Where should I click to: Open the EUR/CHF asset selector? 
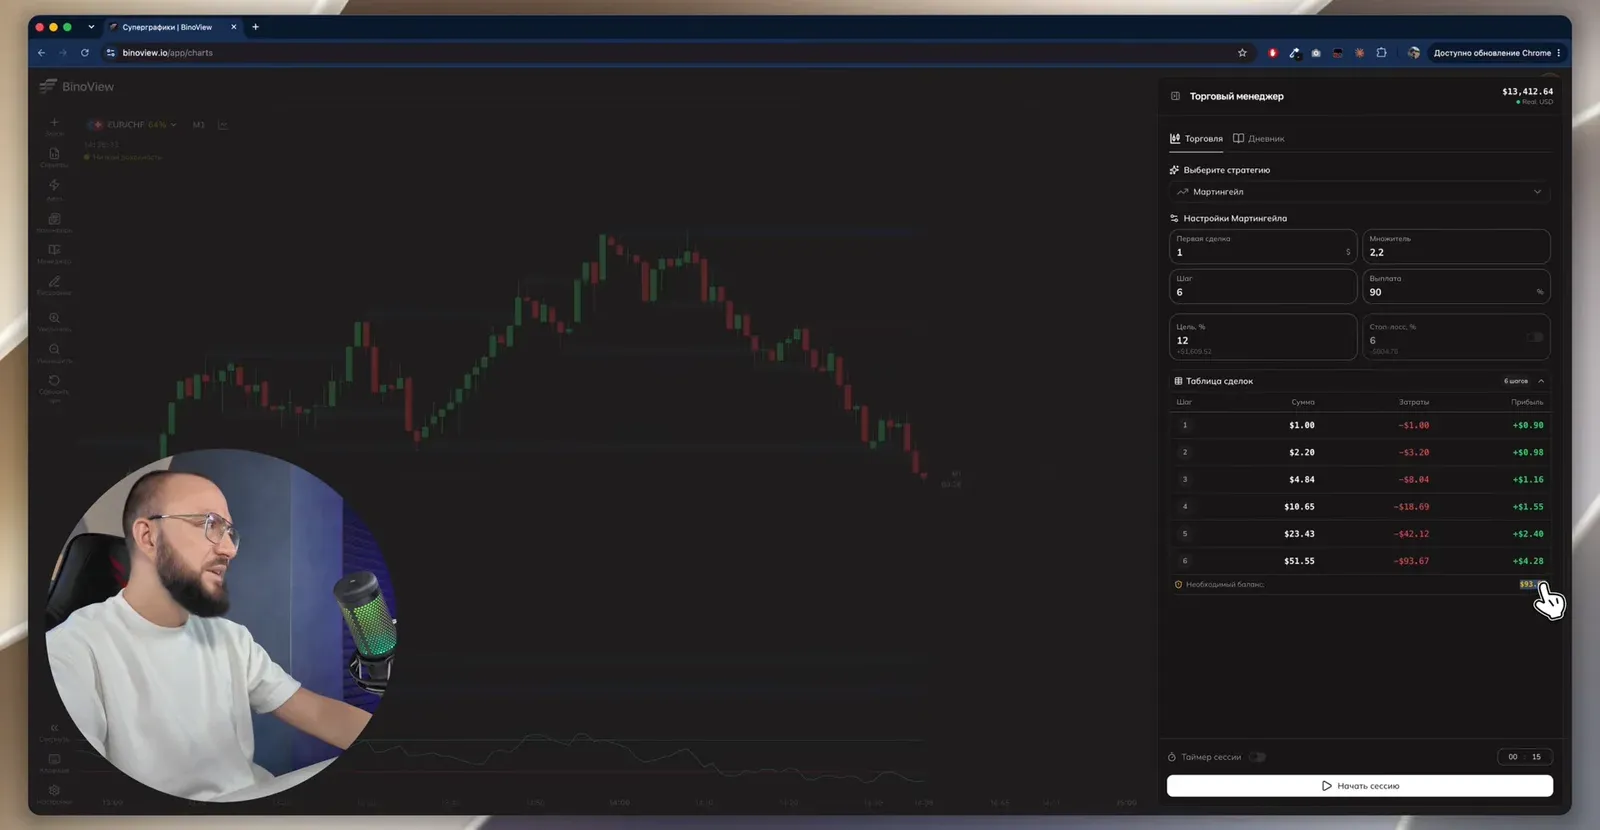pos(132,125)
